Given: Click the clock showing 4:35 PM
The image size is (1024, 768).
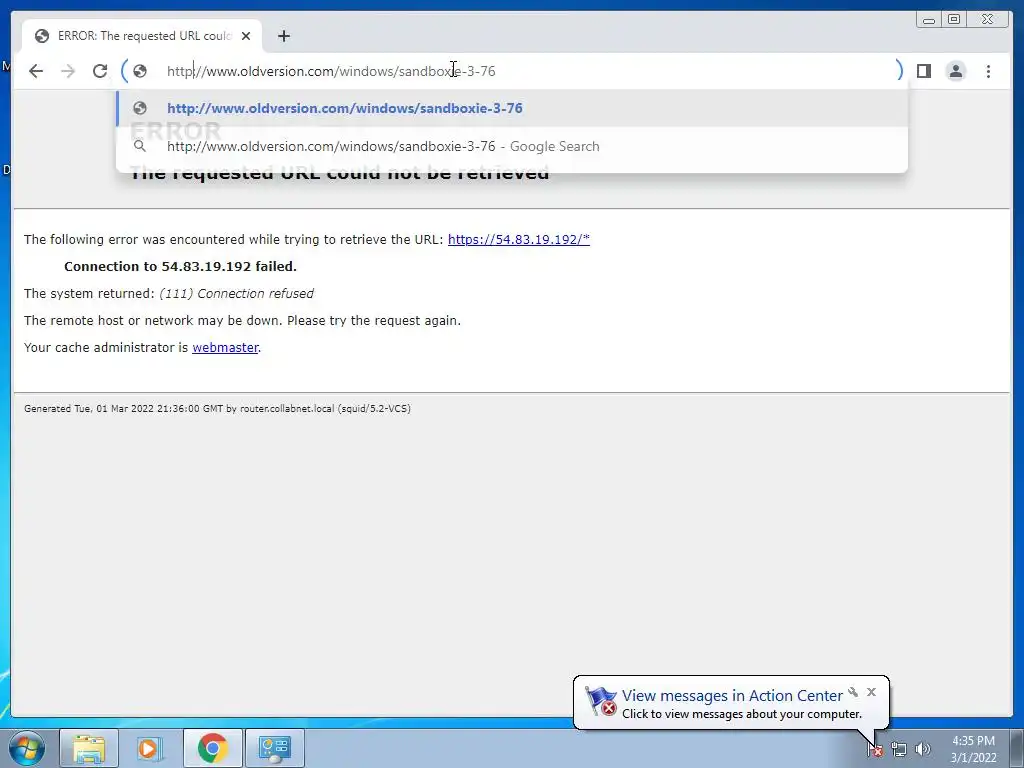Looking at the screenshot, I should tap(973, 749).
